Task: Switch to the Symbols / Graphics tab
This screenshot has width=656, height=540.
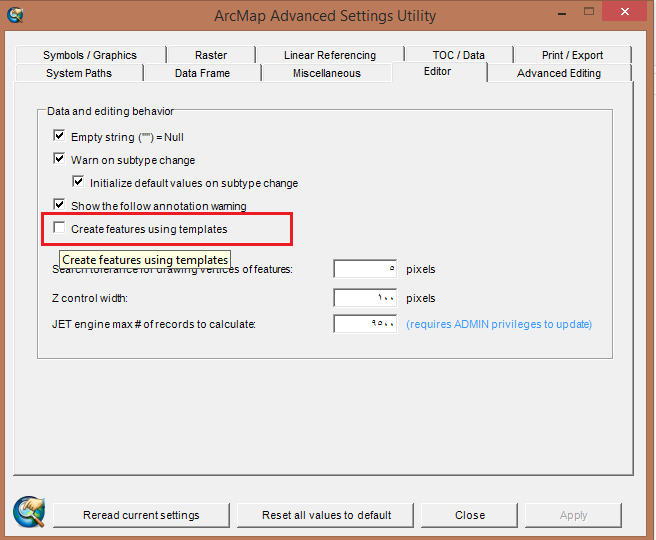Action: click(x=90, y=55)
